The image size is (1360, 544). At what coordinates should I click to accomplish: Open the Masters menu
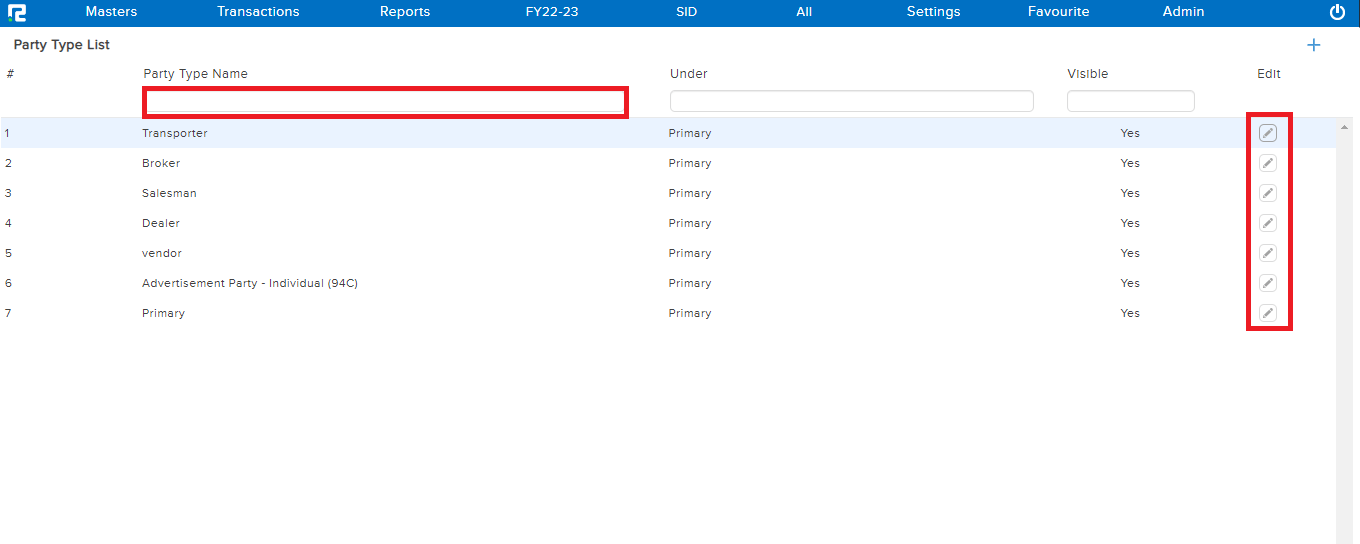pyautogui.click(x=111, y=12)
